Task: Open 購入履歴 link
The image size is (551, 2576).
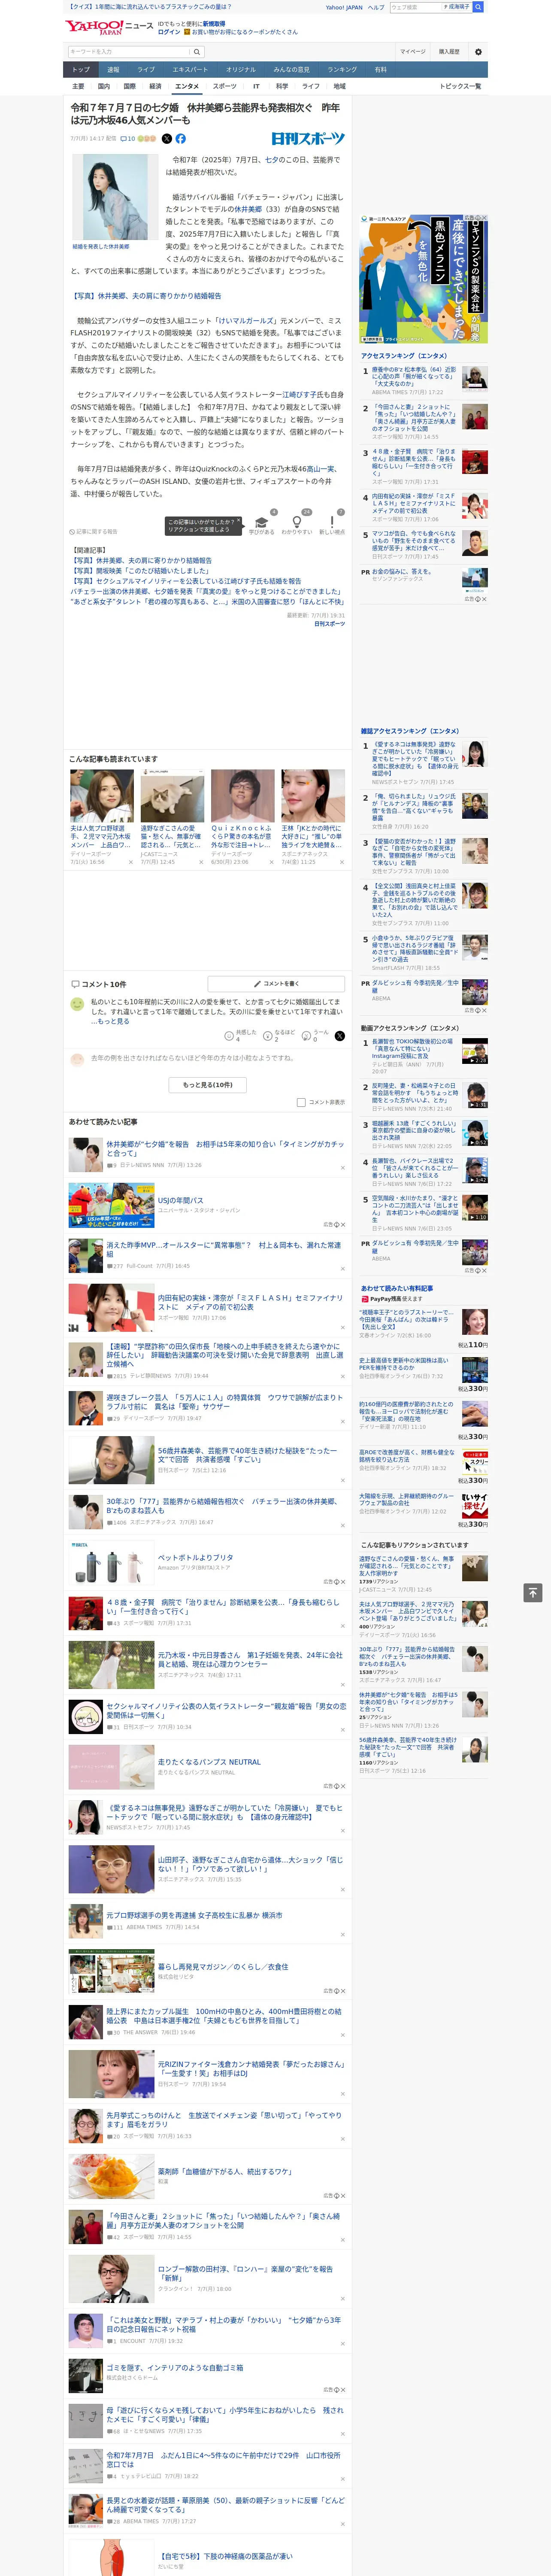Action: point(449,52)
